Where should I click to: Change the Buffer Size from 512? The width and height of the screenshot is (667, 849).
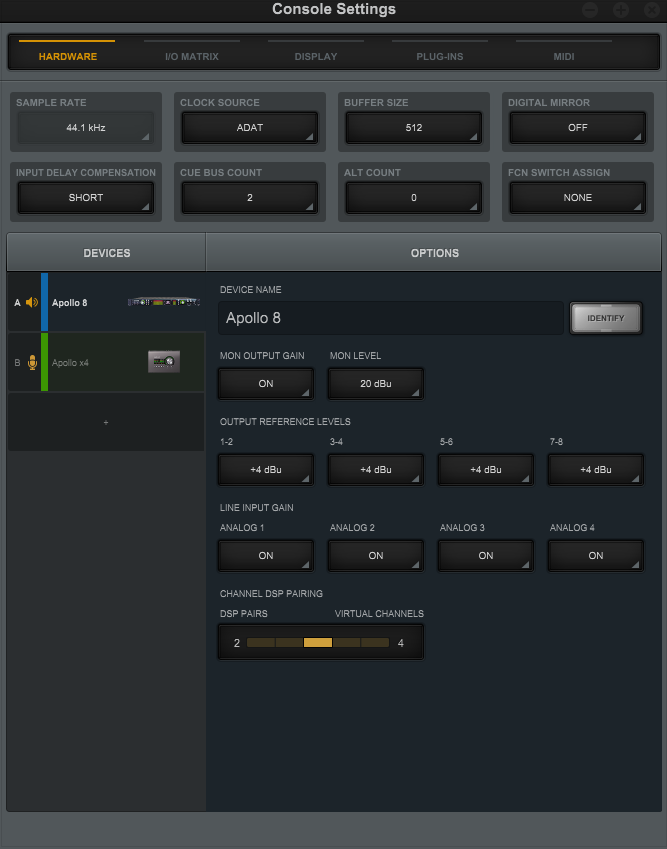pyautogui.click(x=414, y=128)
